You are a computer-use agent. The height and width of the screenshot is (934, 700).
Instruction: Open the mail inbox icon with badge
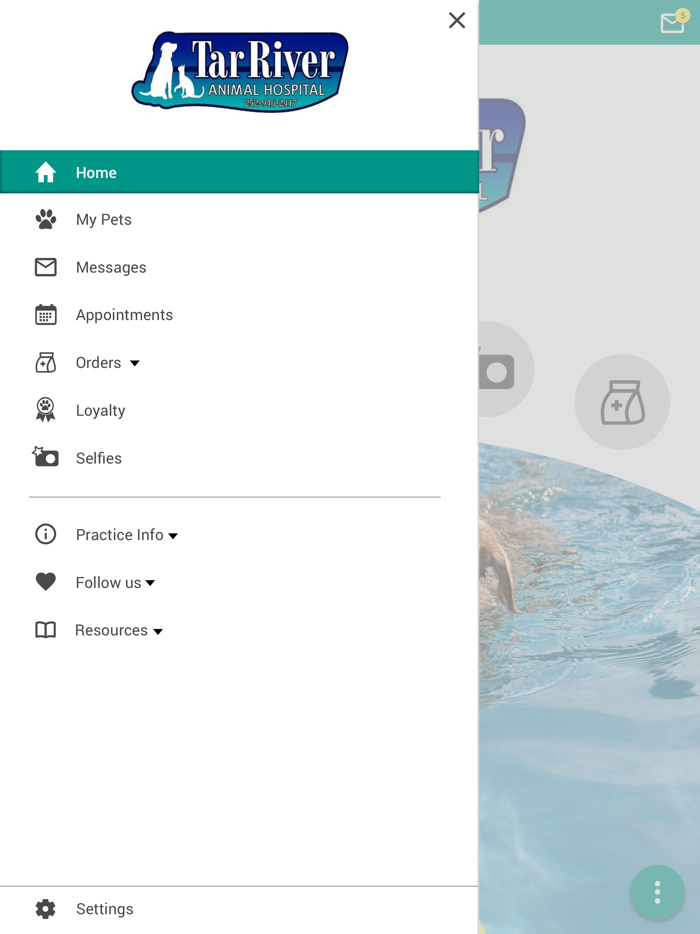point(674,21)
